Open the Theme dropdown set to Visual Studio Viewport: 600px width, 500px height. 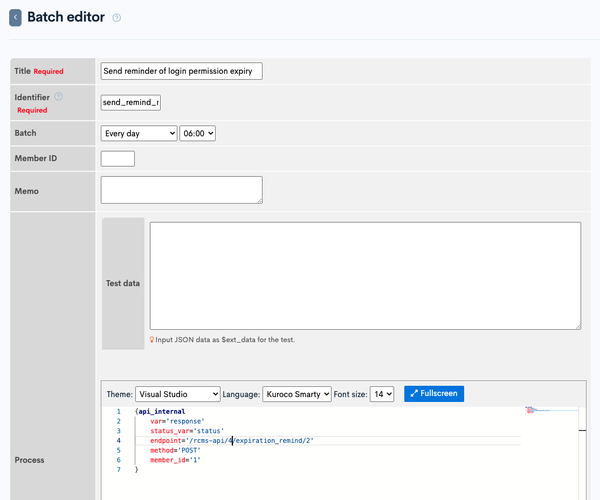pyautogui.click(x=178, y=394)
